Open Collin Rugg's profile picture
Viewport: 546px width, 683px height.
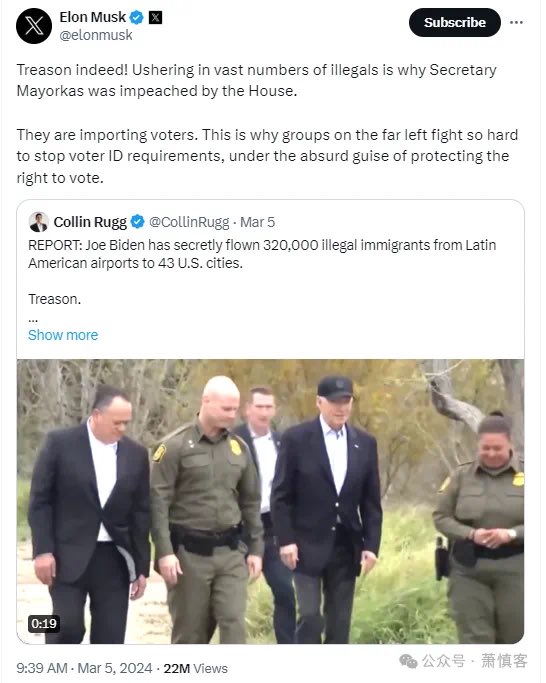[x=38, y=222]
